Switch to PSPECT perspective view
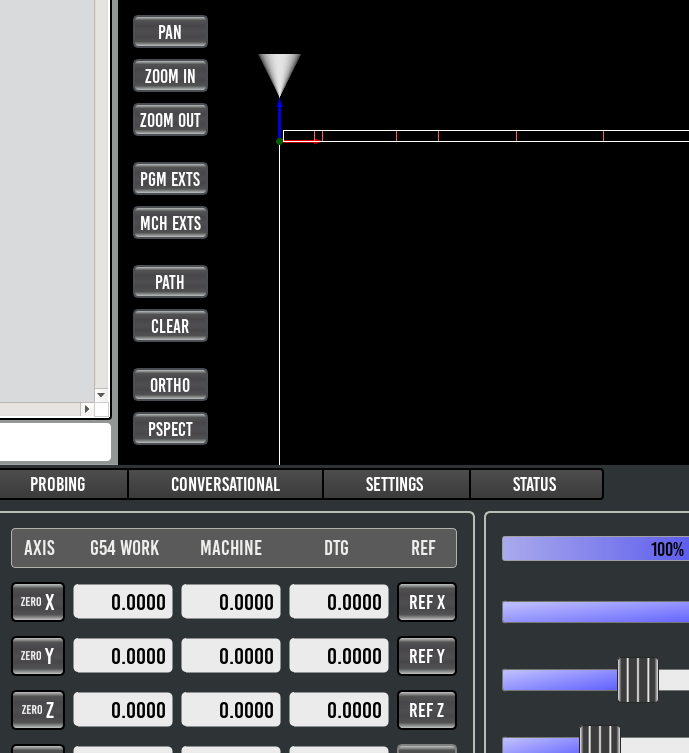Image resolution: width=689 pixels, height=753 pixels. tap(170, 429)
